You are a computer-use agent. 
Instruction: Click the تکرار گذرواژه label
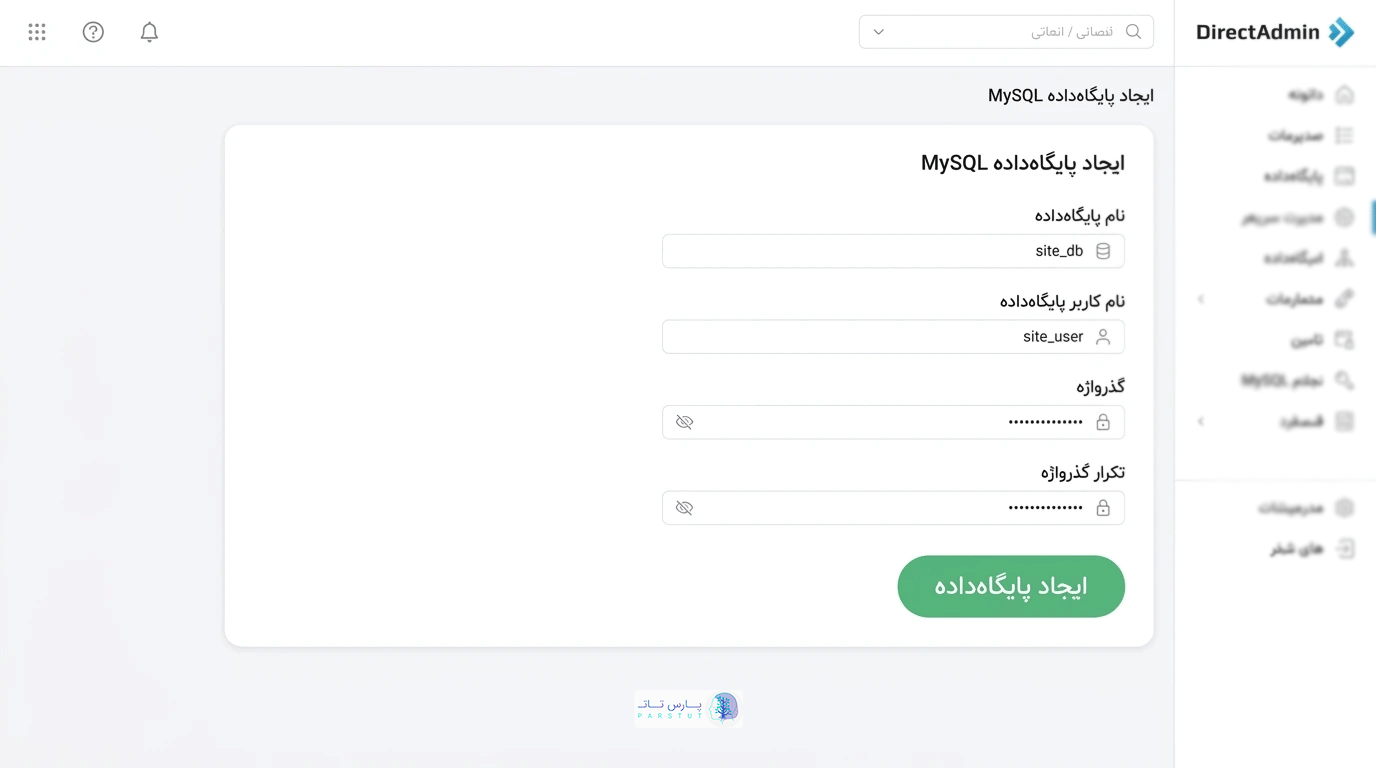pyautogui.click(x=1083, y=472)
